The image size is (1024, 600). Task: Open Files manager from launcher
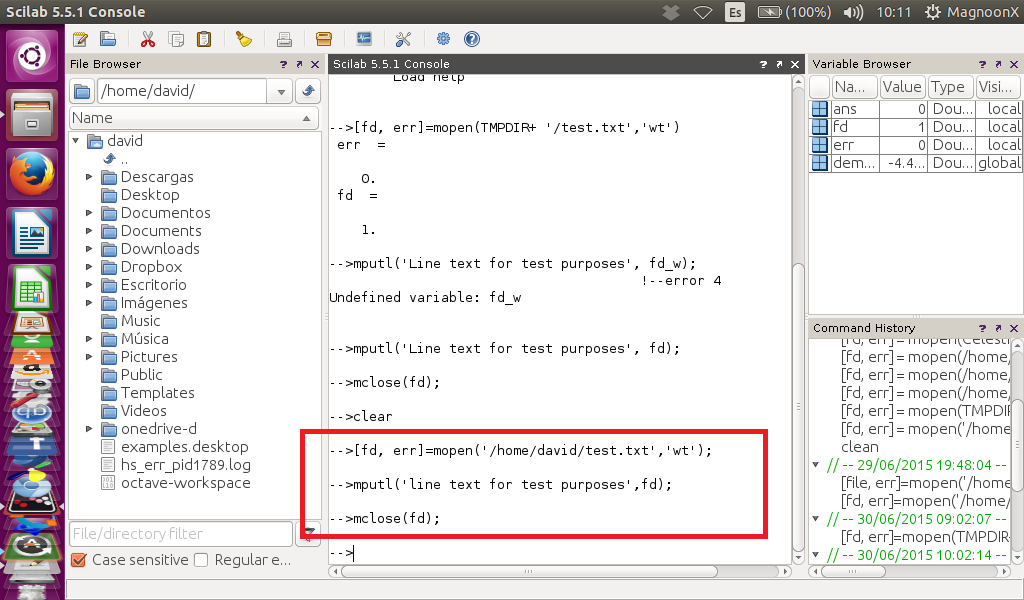coord(32,115)
